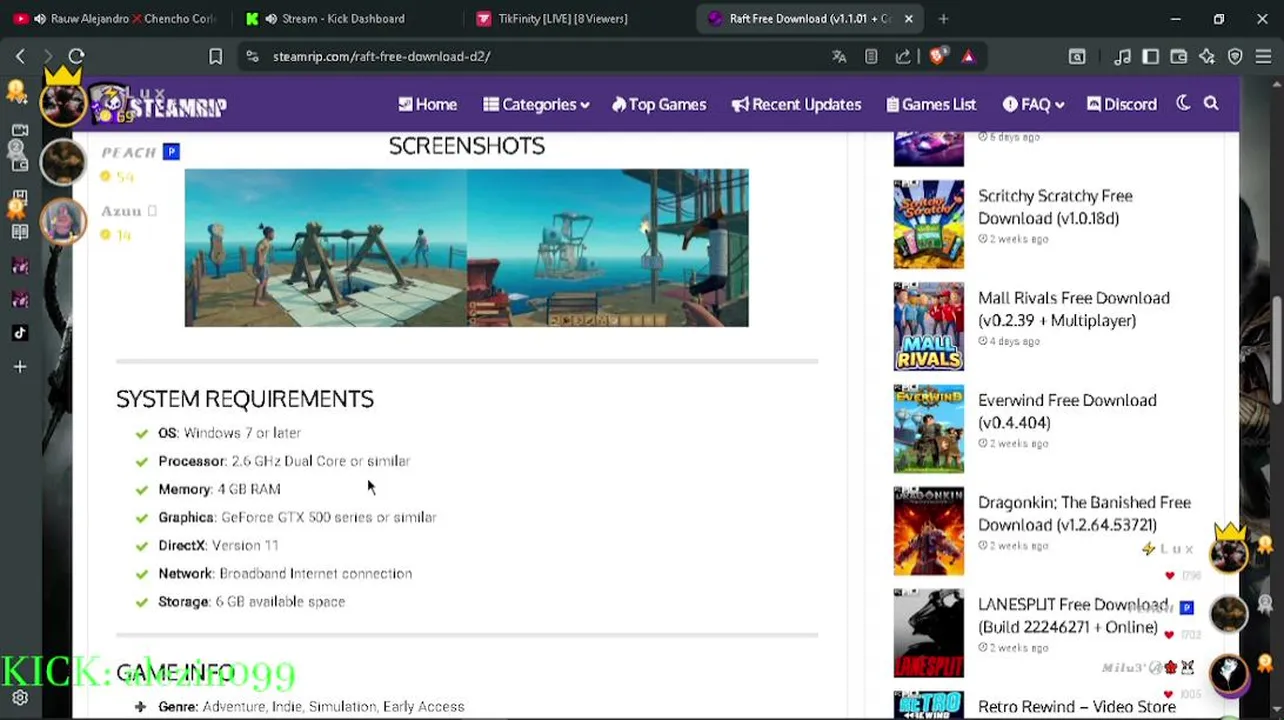Open the music playlist icon in toolbar
The width and height of the screenshot is (1284, 720).
1123,57
